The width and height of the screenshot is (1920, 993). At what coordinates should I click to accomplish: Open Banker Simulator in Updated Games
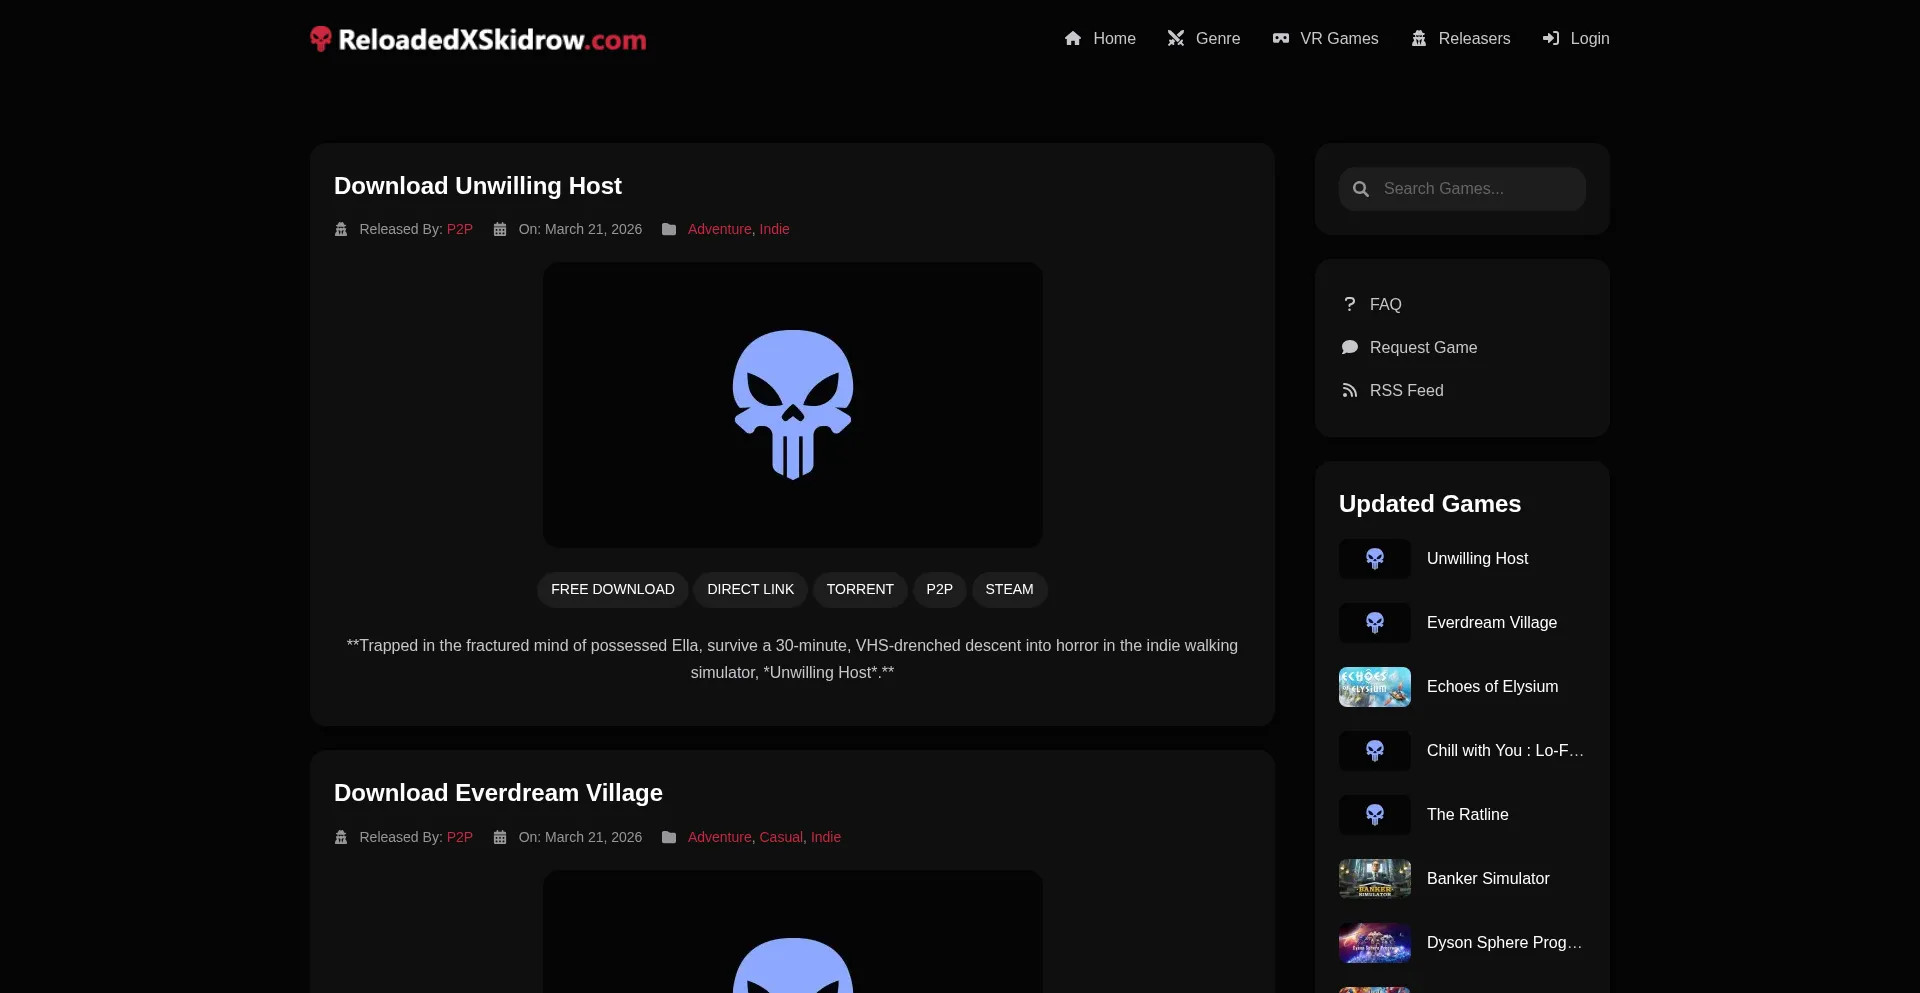(1488, 878)
